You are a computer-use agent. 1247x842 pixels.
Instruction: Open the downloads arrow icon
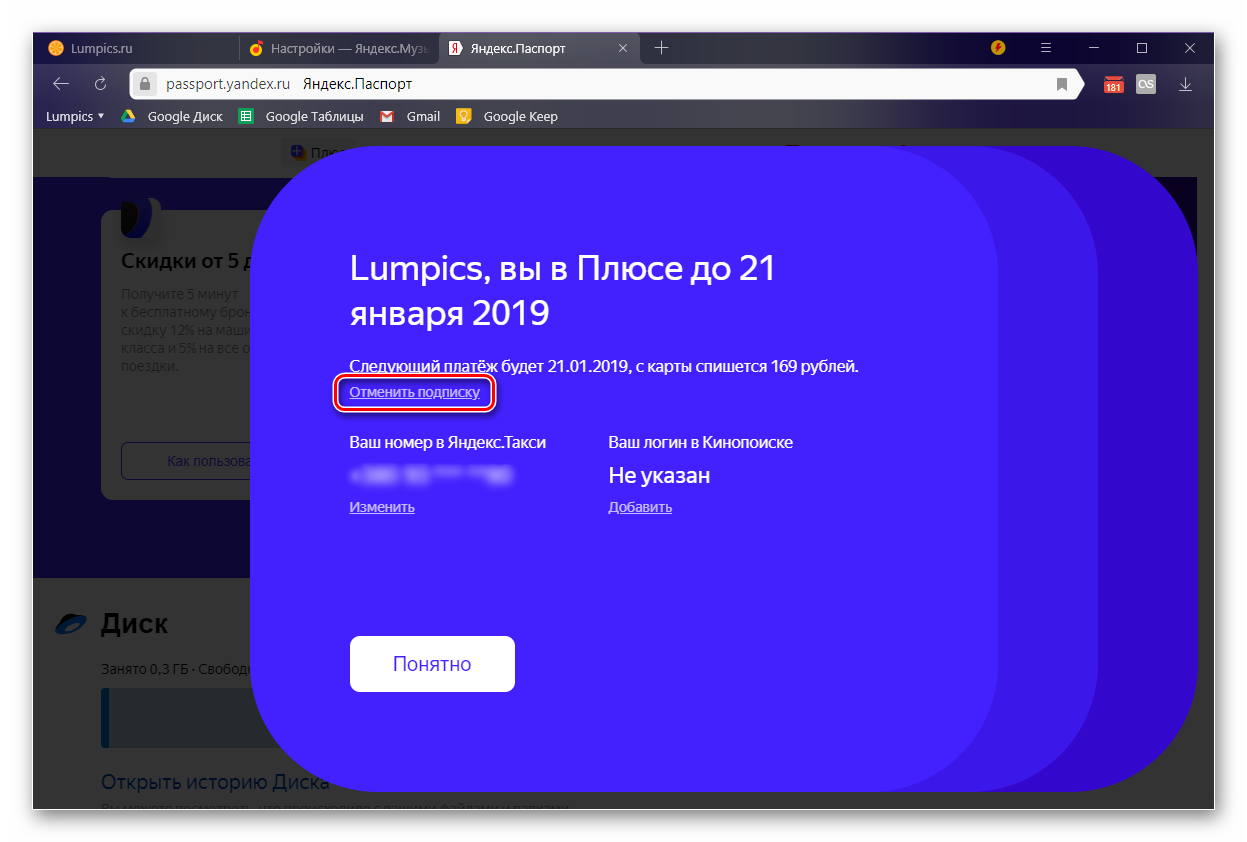pyautogui.click(x=1185, y=84)
